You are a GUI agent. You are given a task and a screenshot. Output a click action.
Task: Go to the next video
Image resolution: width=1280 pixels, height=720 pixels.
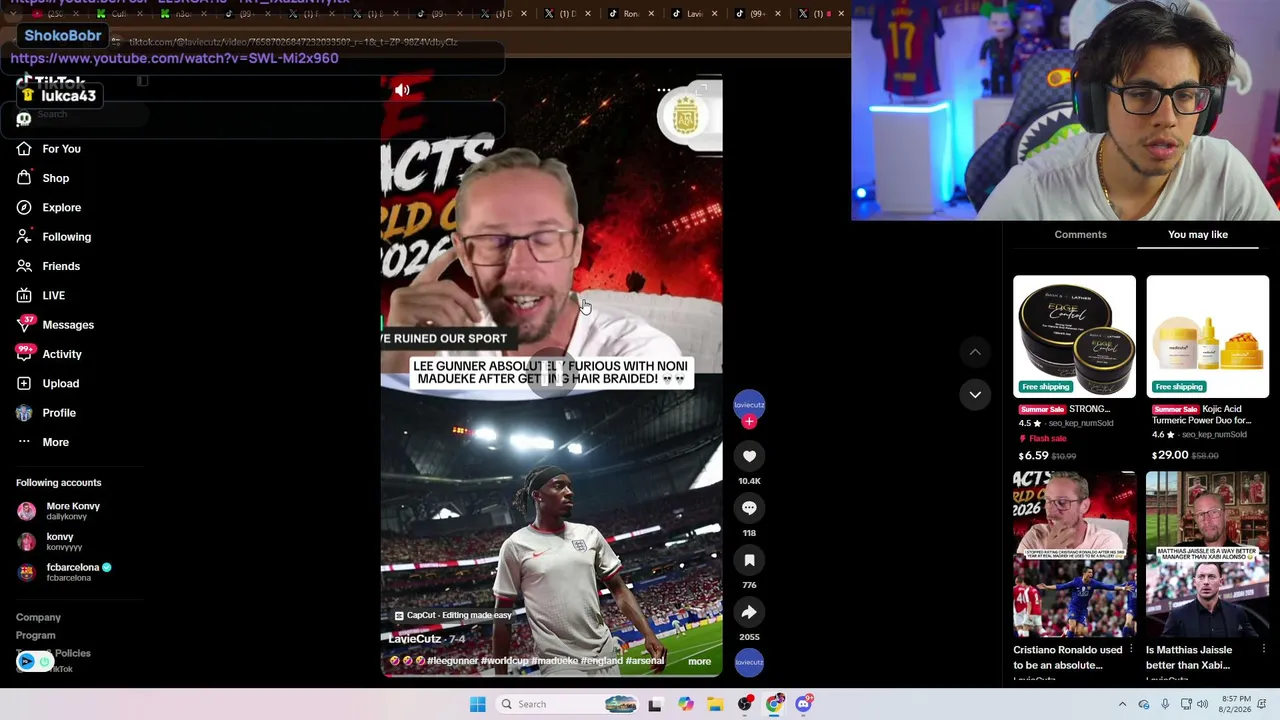pyautogui.click(x=975, y=394)
